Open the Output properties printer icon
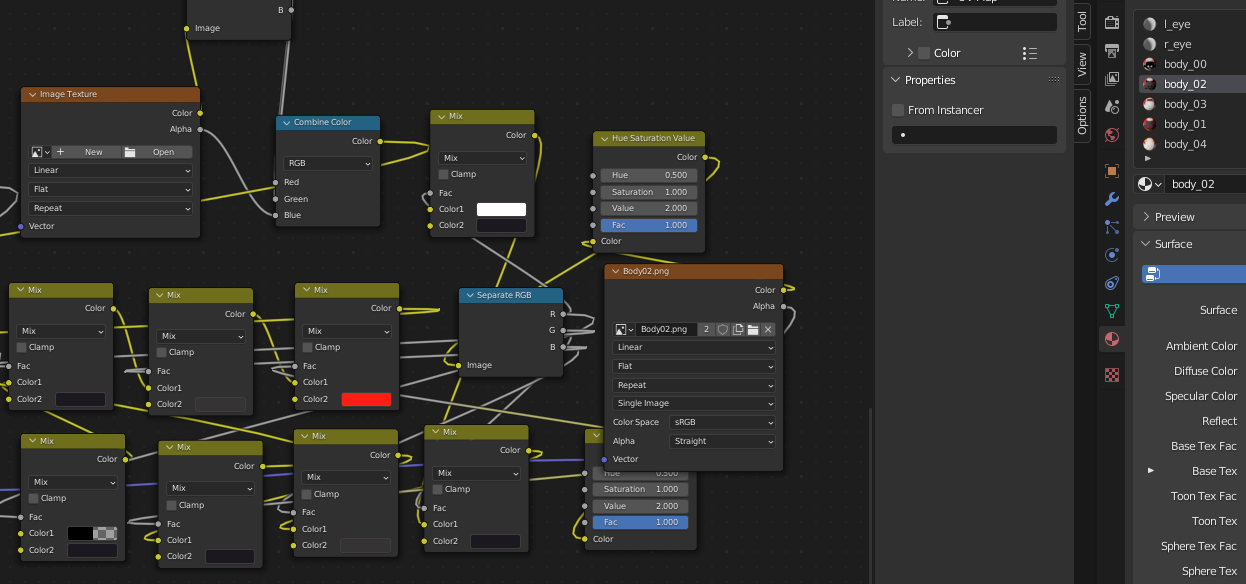 (x=1112, y=50)
